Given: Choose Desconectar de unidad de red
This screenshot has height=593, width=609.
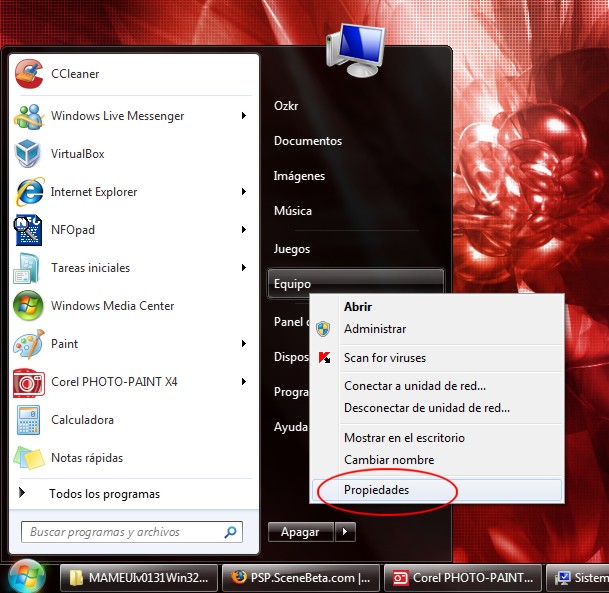Looking at the screenshot, I should click(437, 408).
